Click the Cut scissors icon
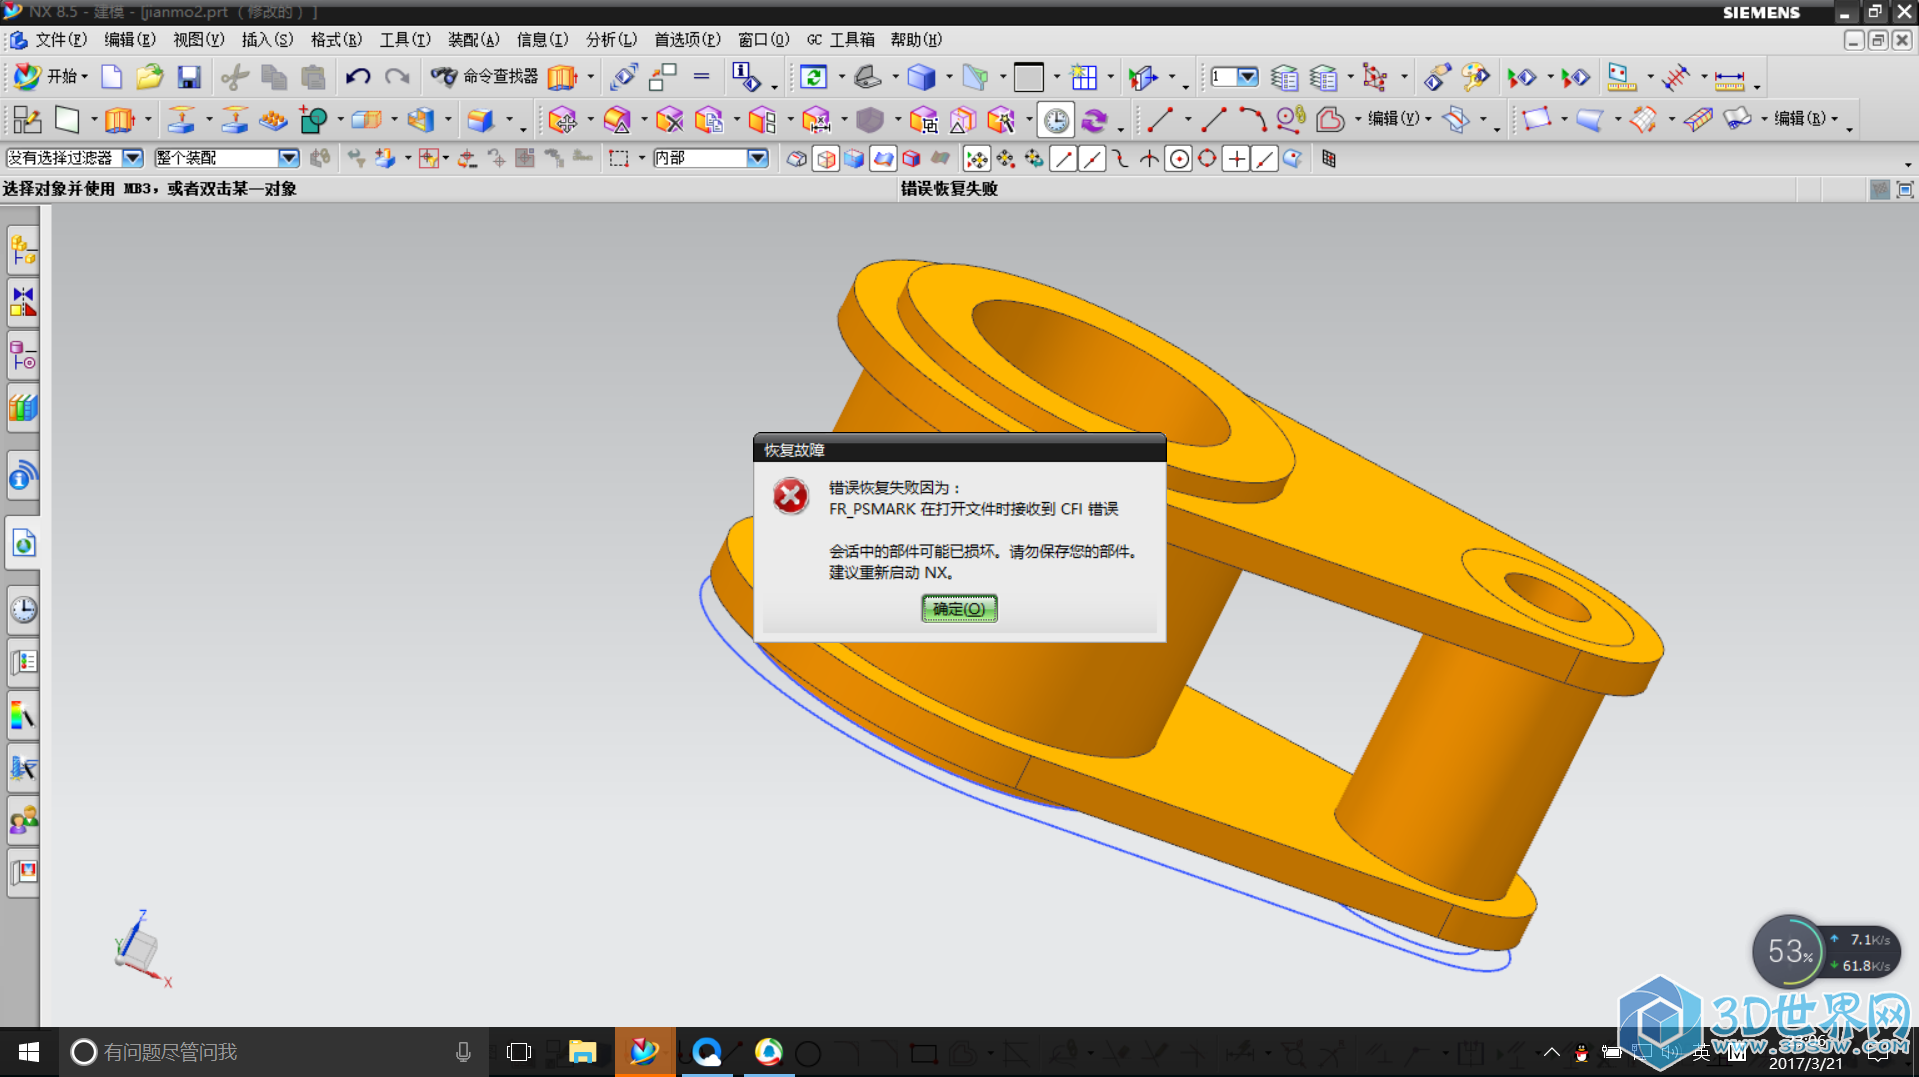The image size is (1919, 1077). click(235, 77)
